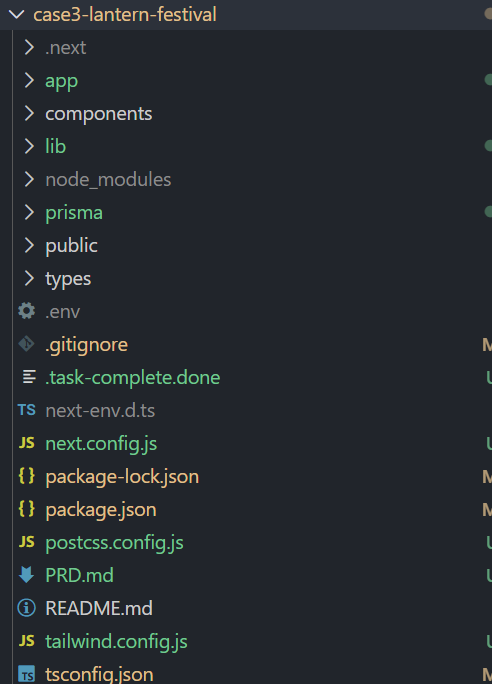Expand the app folder chevron

pos(29,80)
